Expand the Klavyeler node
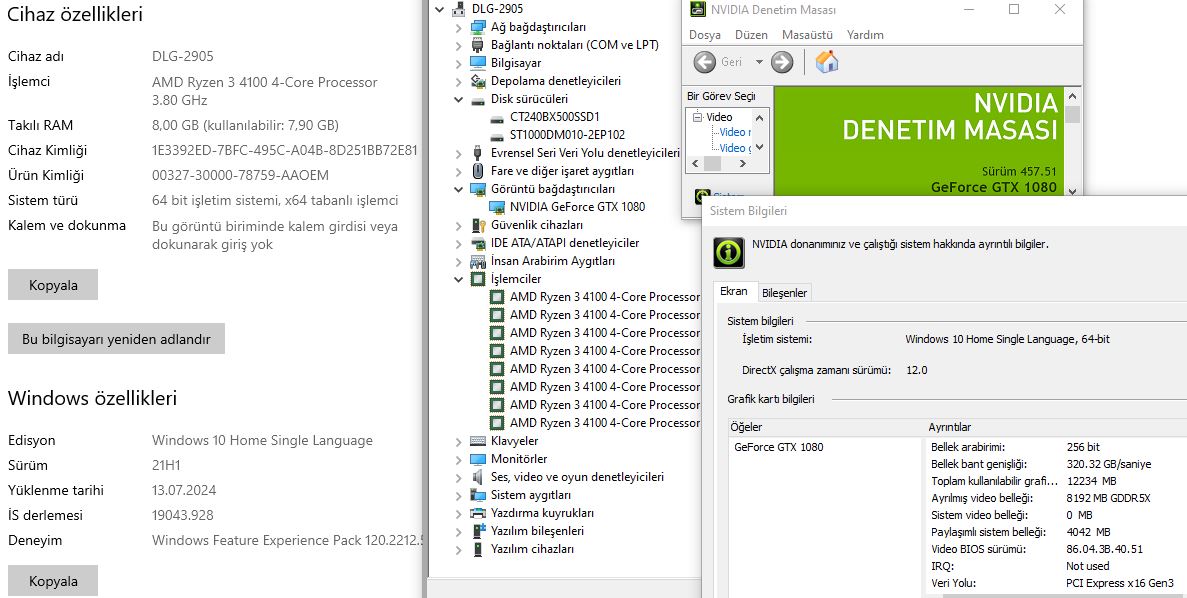The height and width of the screenshot is (598, 1187). 459,441
